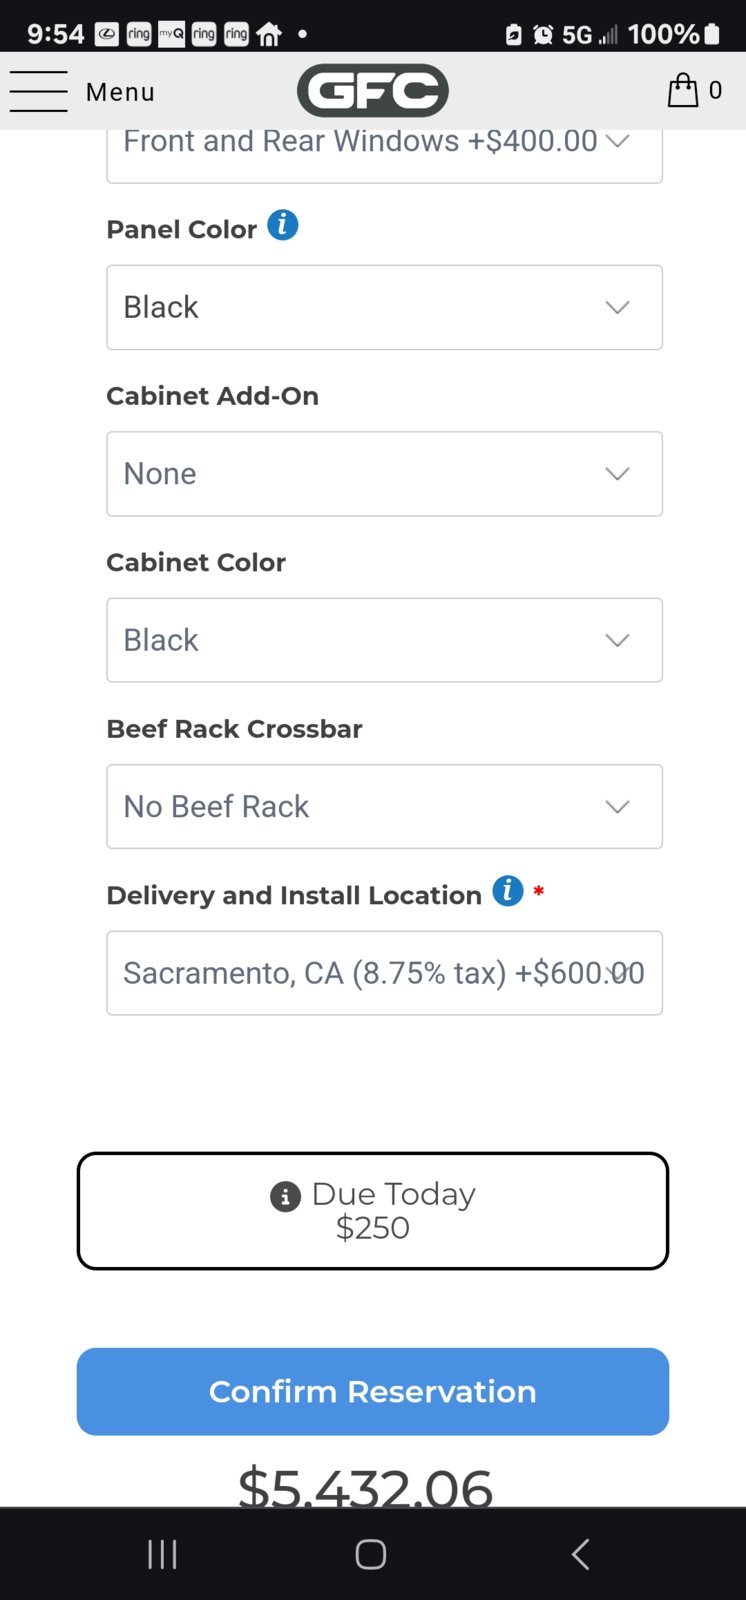Tap Android home navigation button
Image resolution: width=746 pixels, height=1600 pixels.
[x=371, y=1554]
